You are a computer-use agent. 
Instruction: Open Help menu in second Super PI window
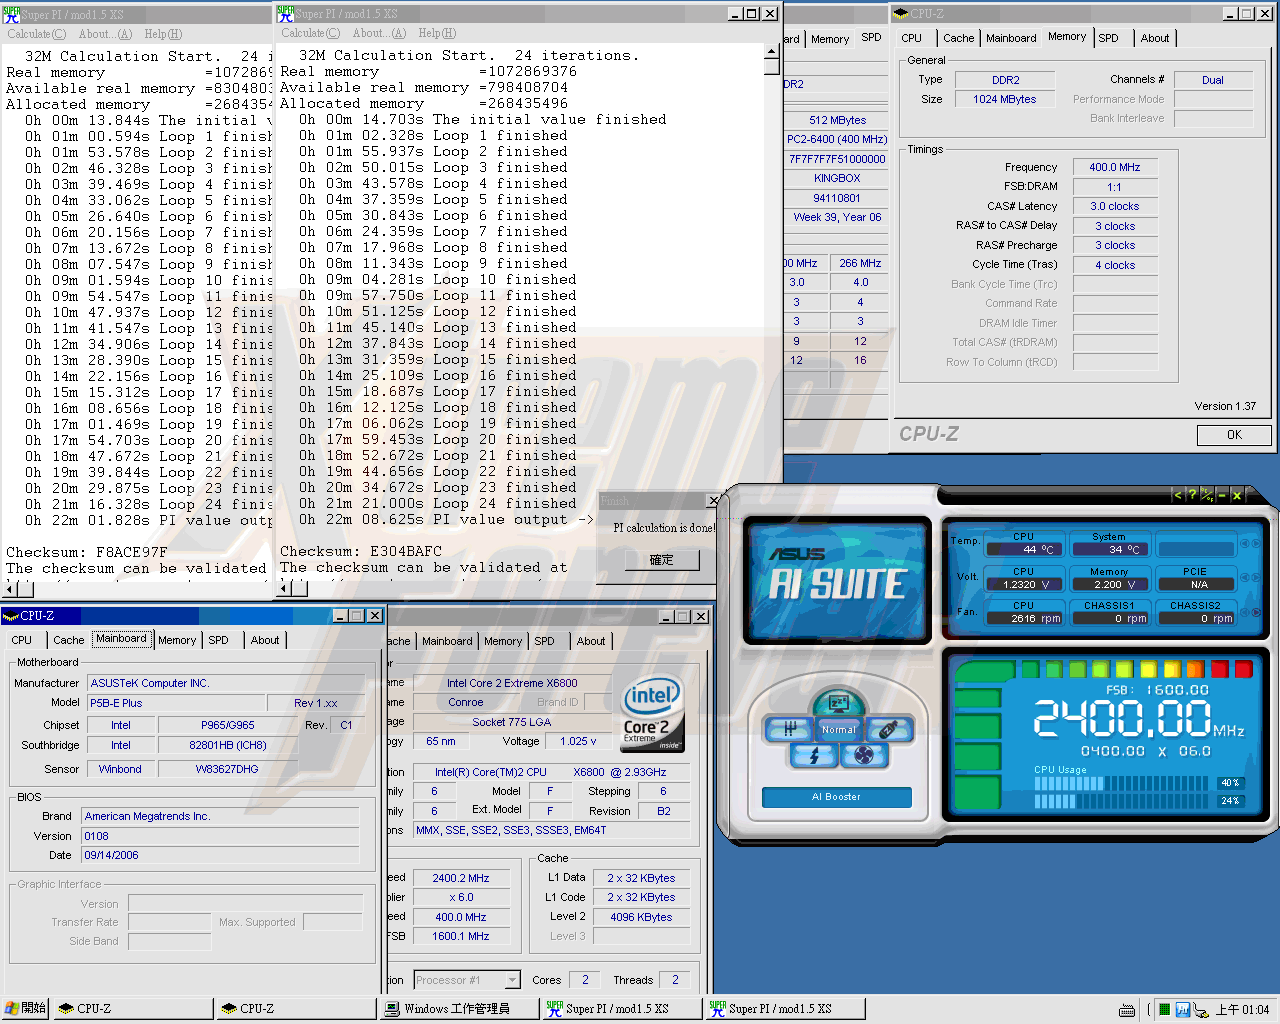[437, 33]
